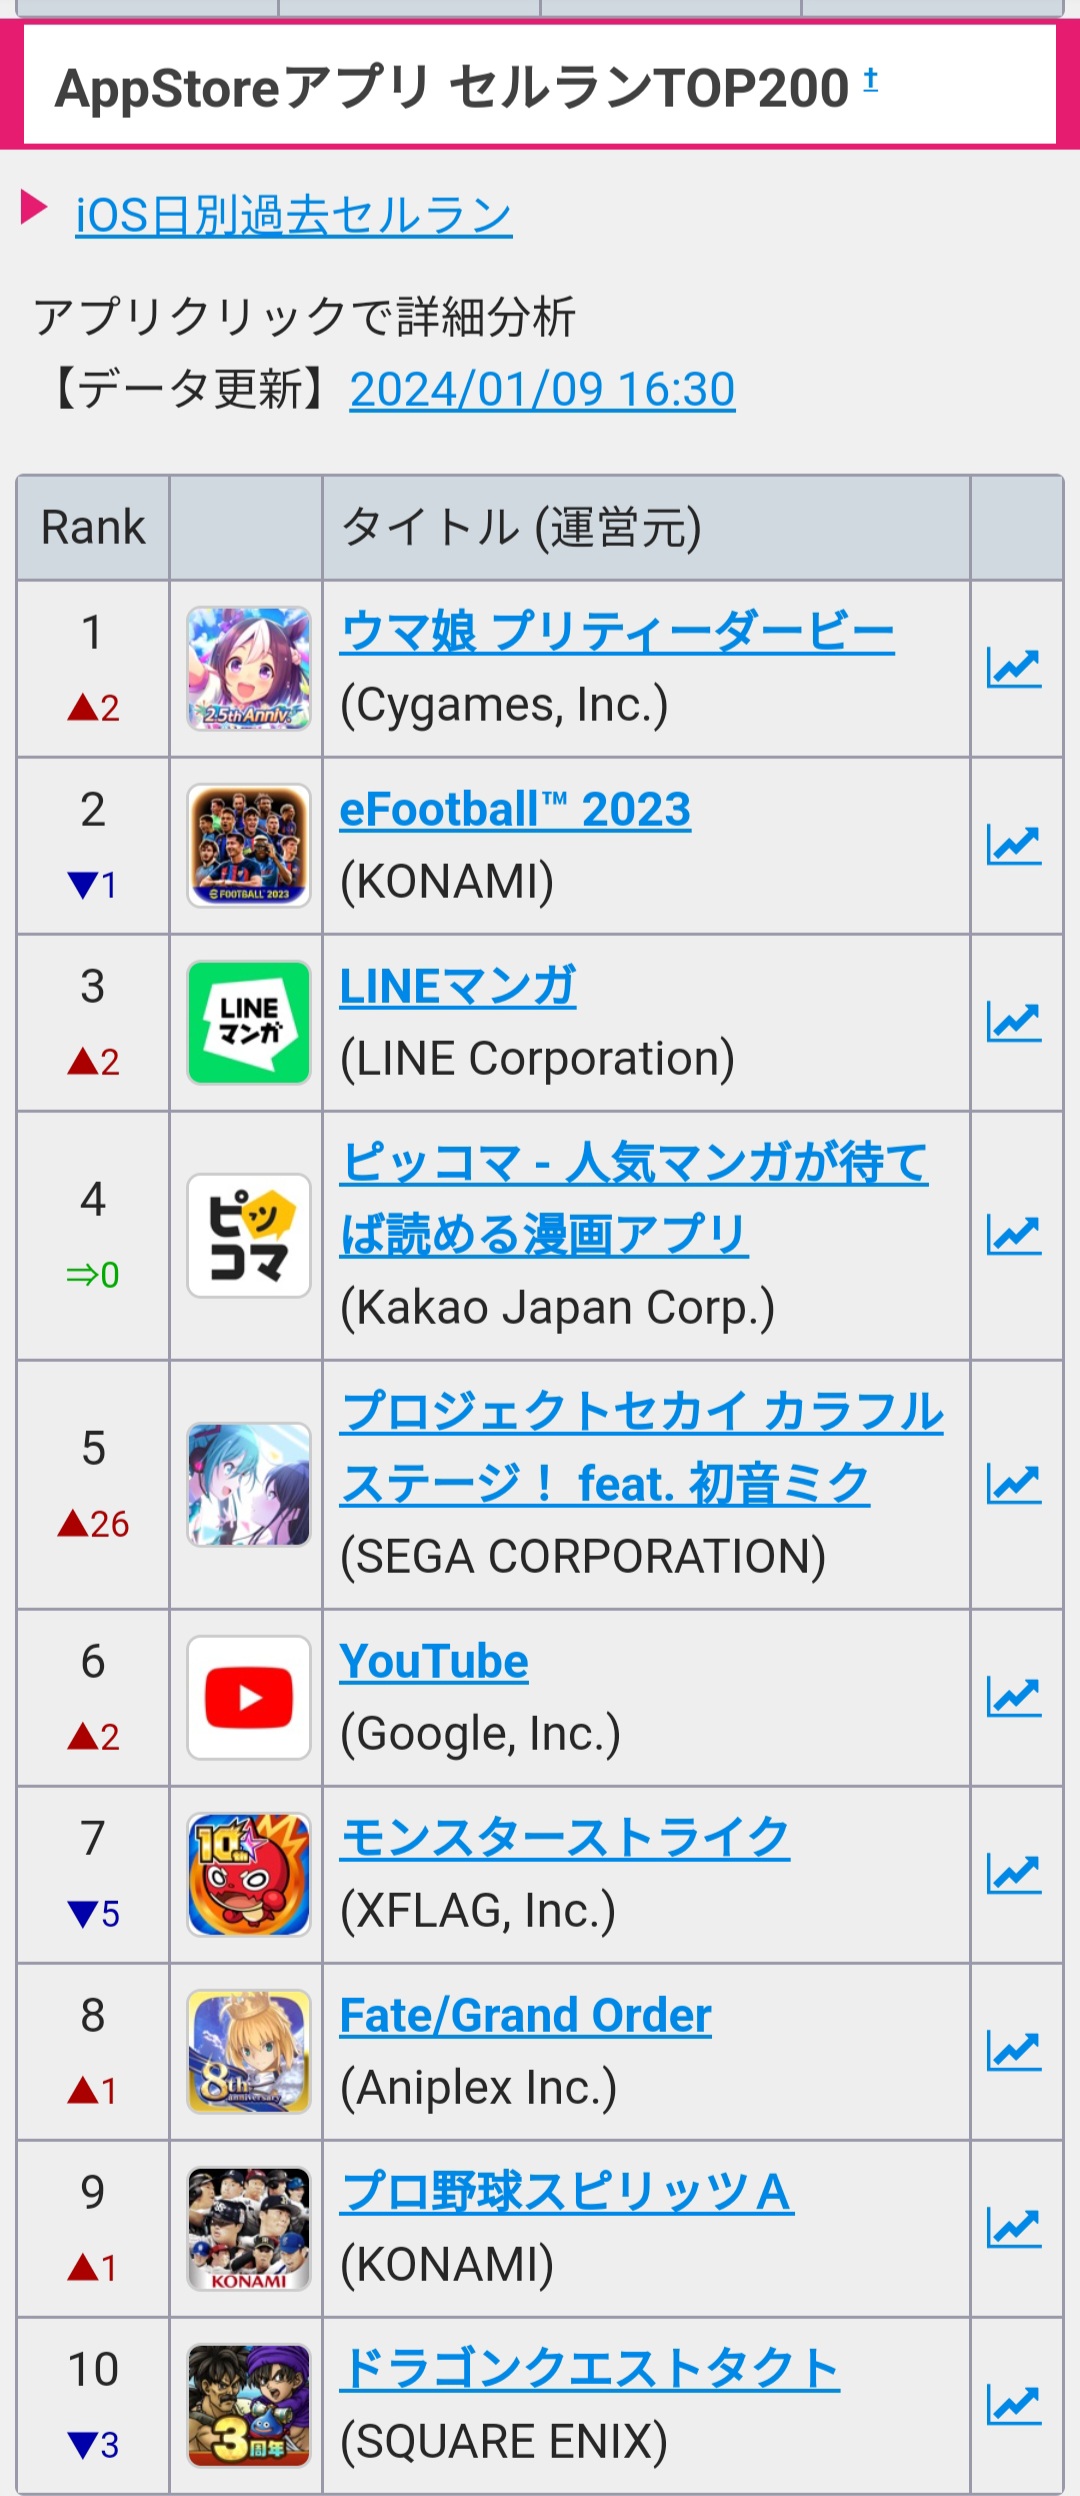The height and width of the screenshot is (2496, 1080).
Task: Open the chart icon in the YouTube row
Action: point(1014,1697)
